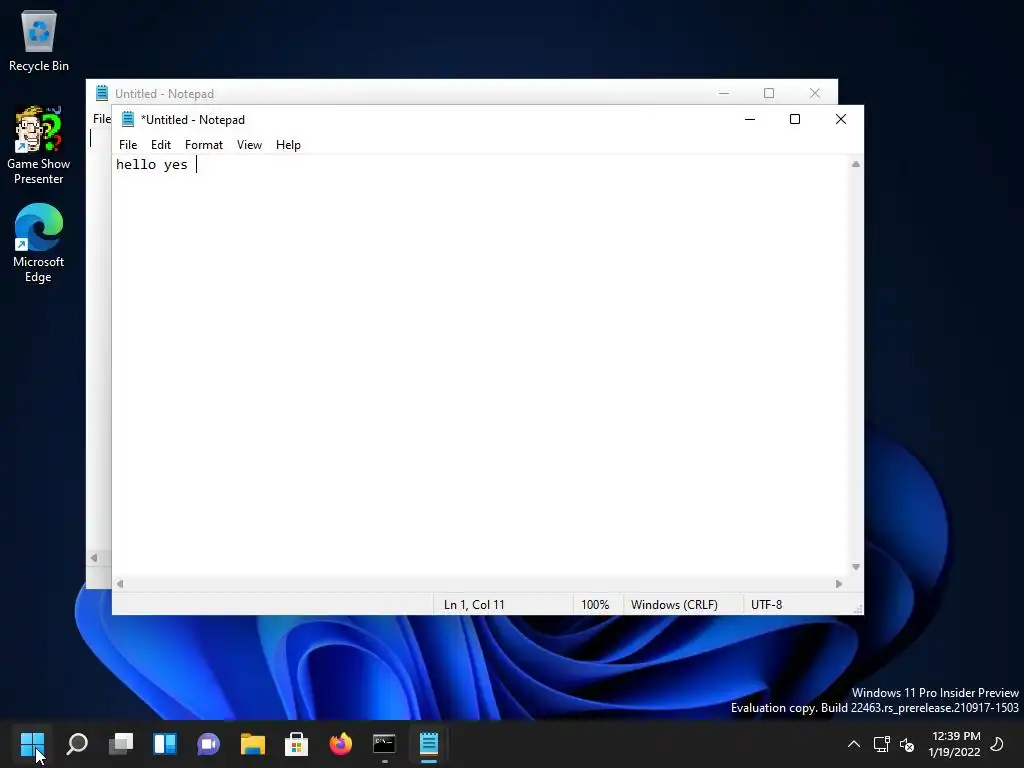Open Microsoft Edge desktop shortcut

click(x=39, y=243)
